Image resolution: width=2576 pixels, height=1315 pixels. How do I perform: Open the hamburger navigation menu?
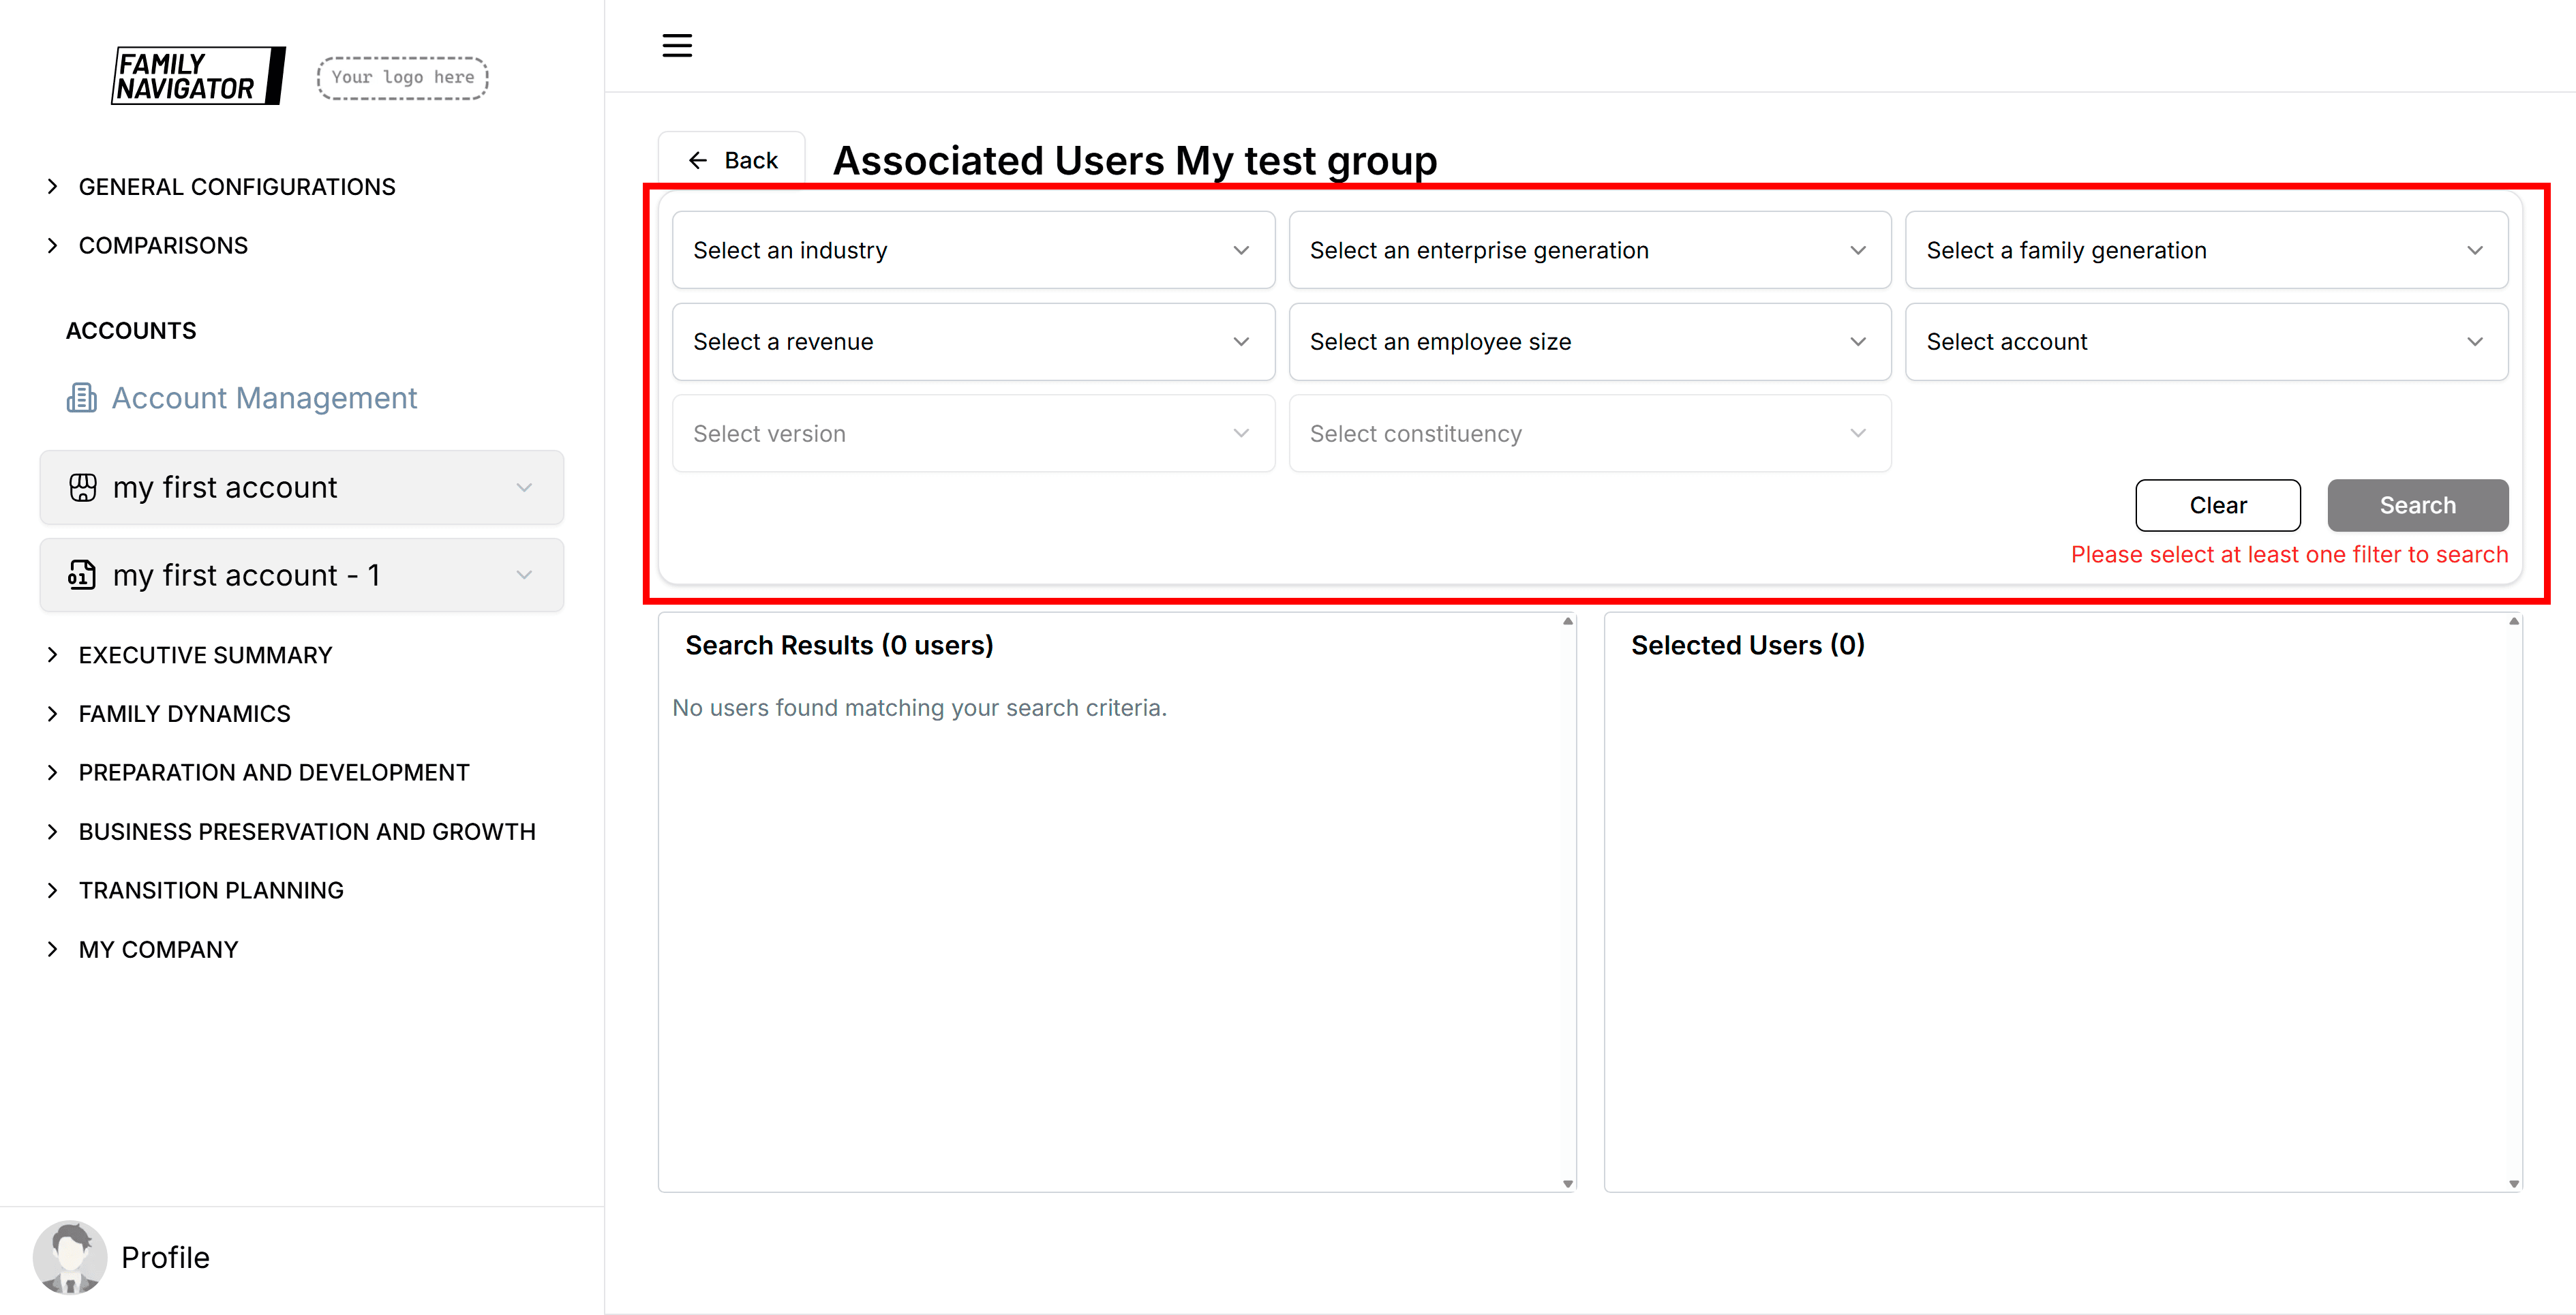tap(676, 45)
